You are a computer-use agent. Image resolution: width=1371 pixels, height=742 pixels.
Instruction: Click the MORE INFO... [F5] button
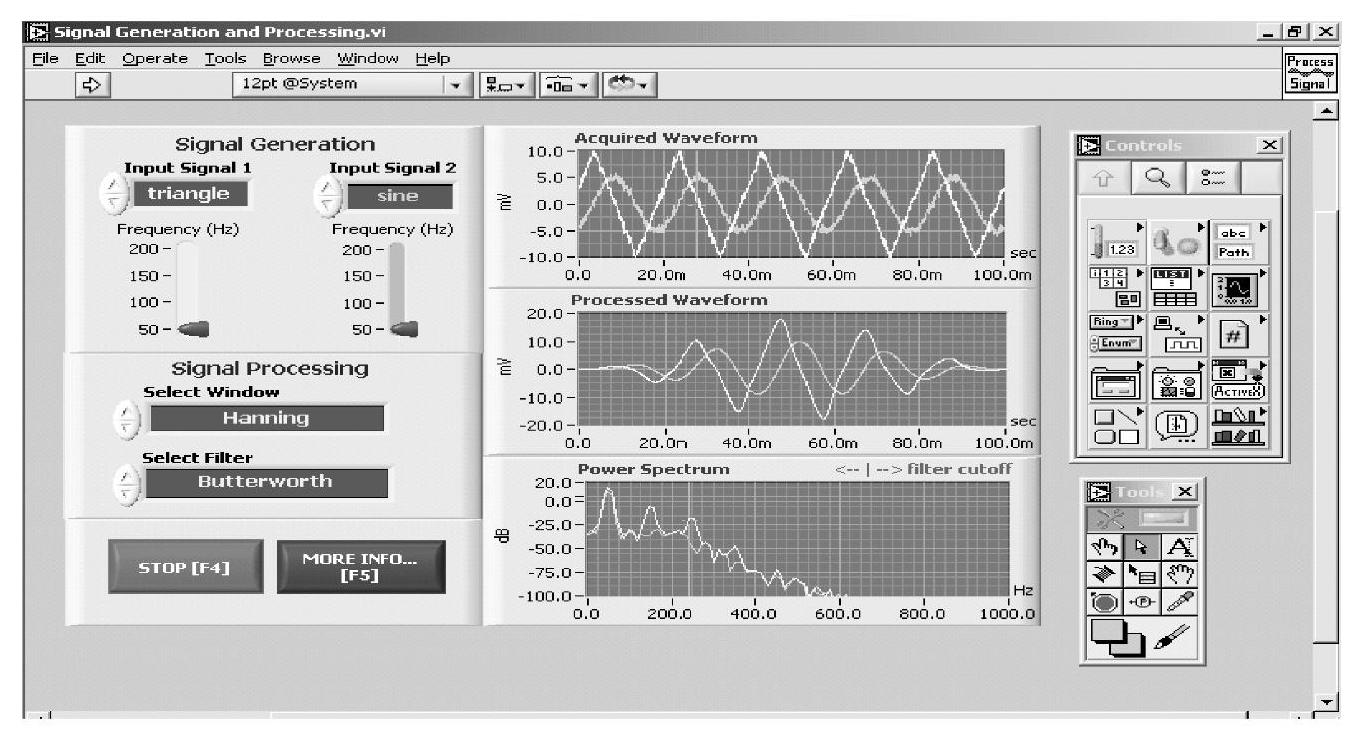coord(361,567)
